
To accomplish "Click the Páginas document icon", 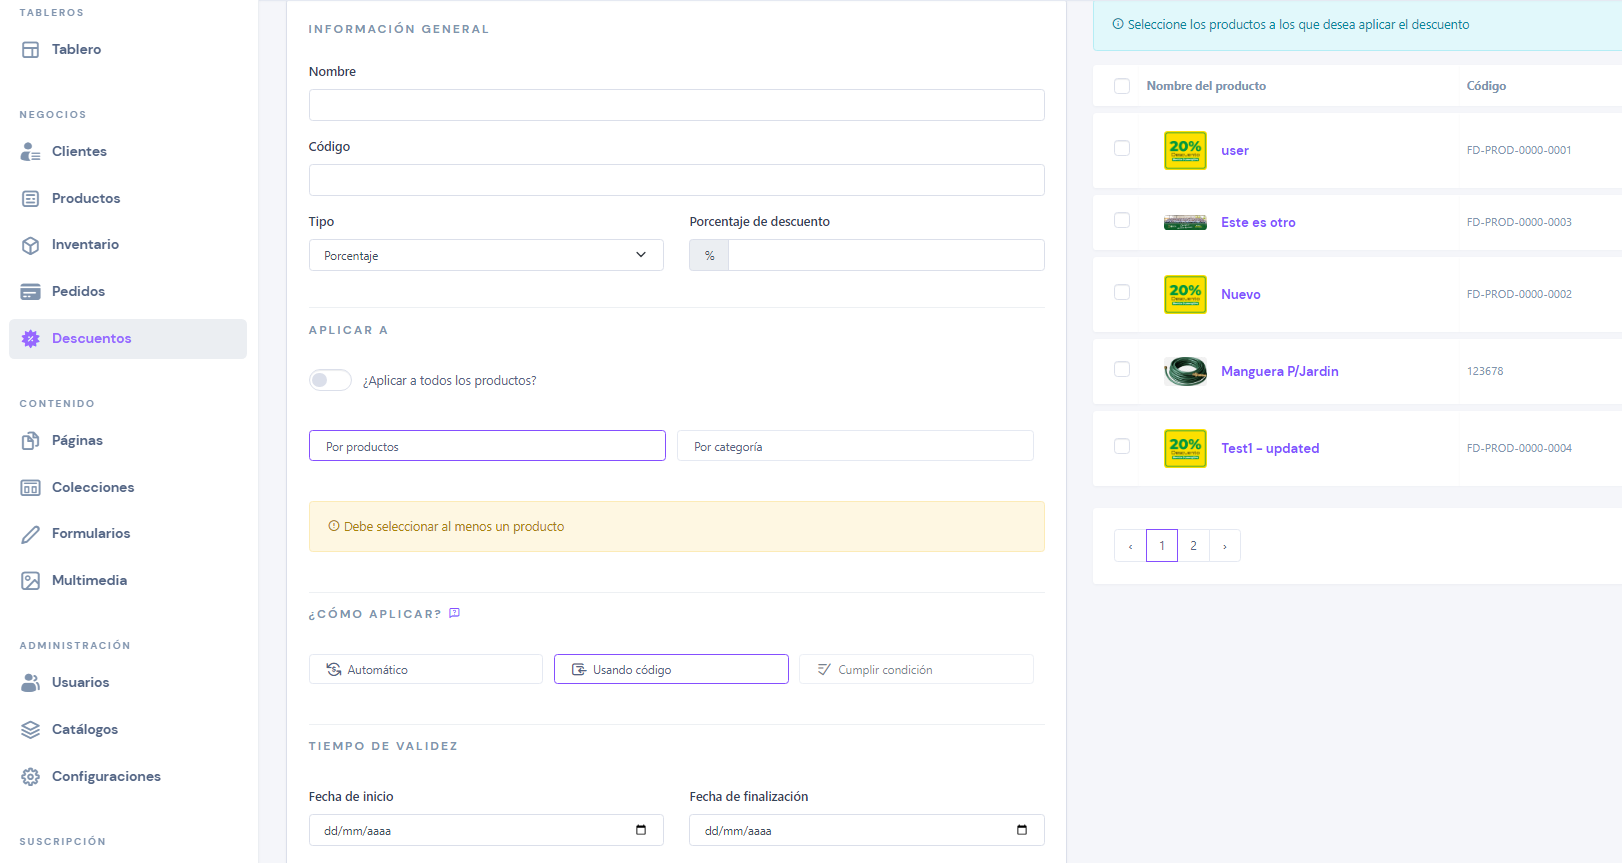I will point(31,441).
